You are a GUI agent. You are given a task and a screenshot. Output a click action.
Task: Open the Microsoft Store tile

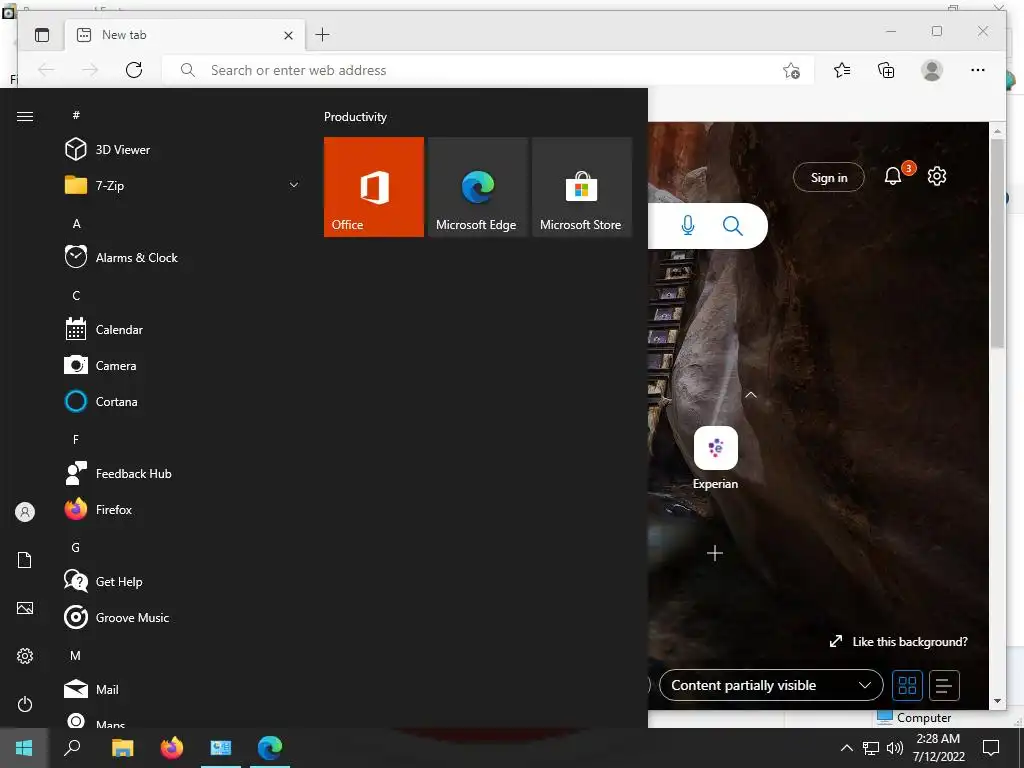point(582,187)
